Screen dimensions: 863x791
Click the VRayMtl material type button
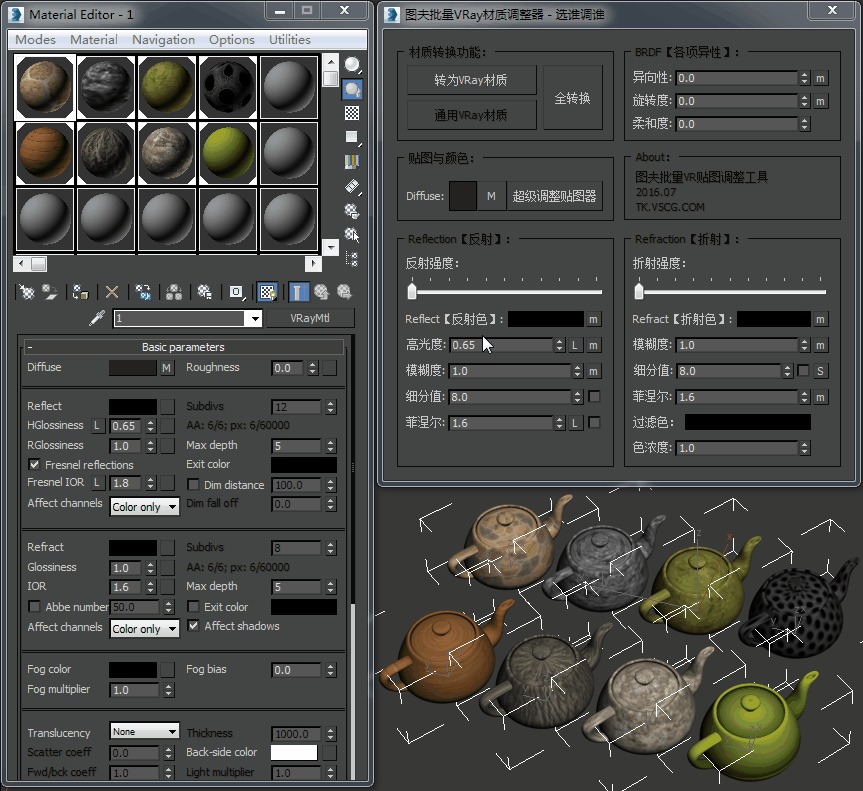pos(310,318)
